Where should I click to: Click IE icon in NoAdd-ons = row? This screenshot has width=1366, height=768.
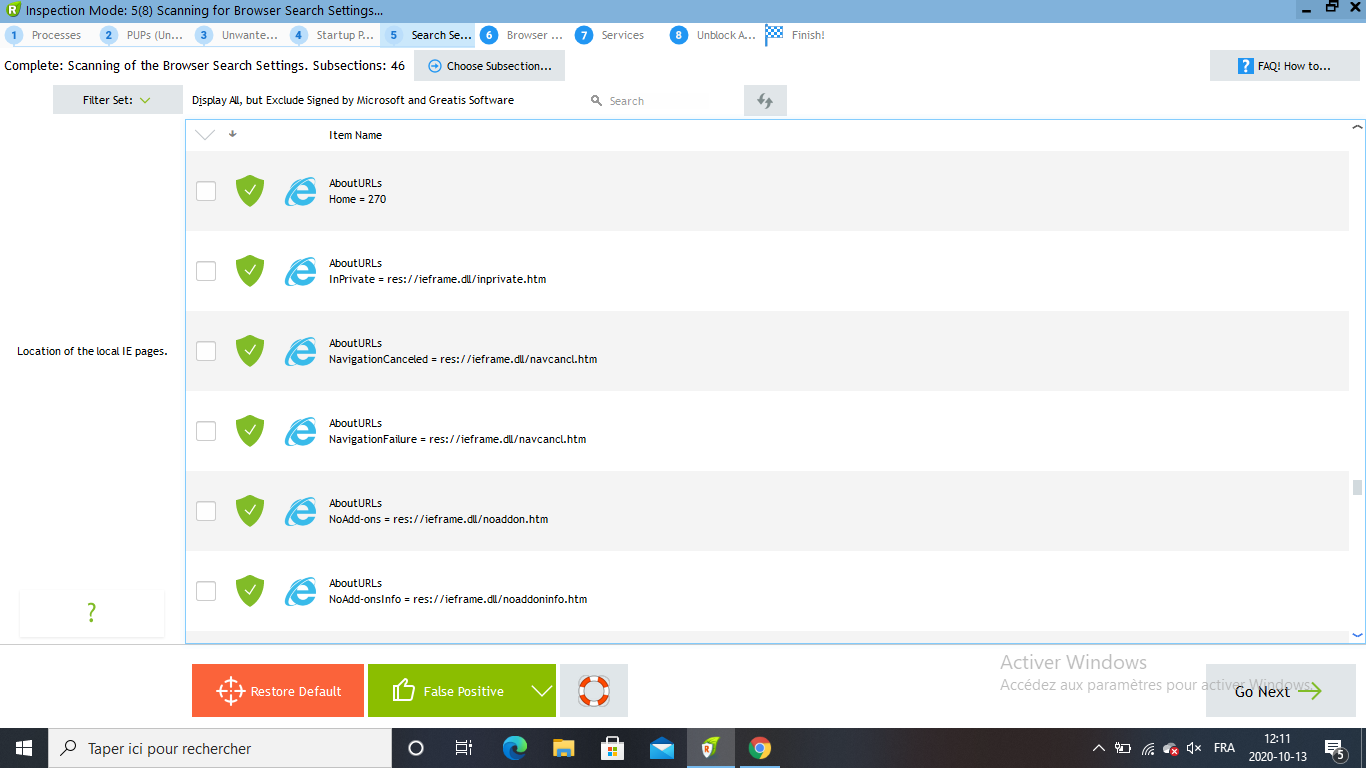[300, 511]
